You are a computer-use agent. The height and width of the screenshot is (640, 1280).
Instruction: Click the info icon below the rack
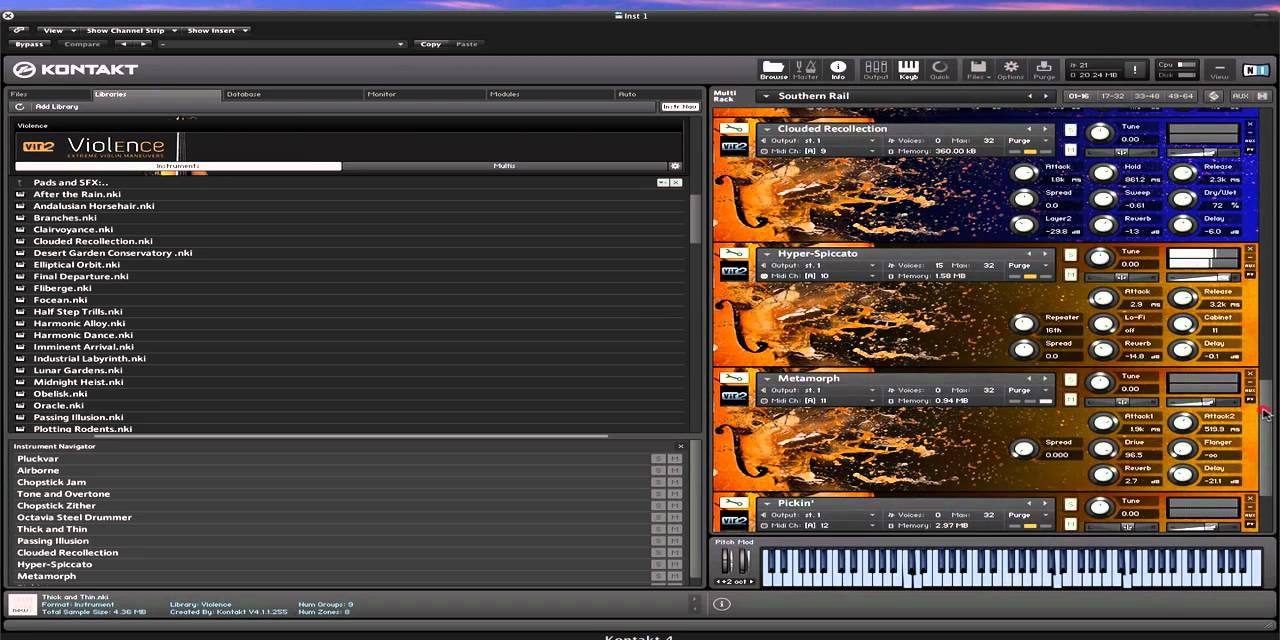(x=721, y=603)
